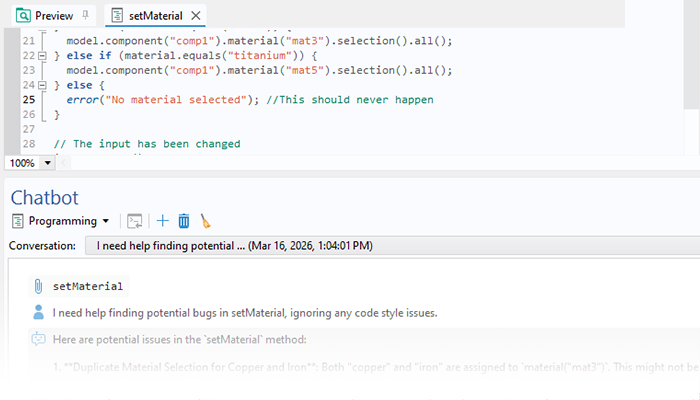Collapse the code block at line 22
Image resolution: width=700 pixels, height=400 pixels.
tap(42, 56)
